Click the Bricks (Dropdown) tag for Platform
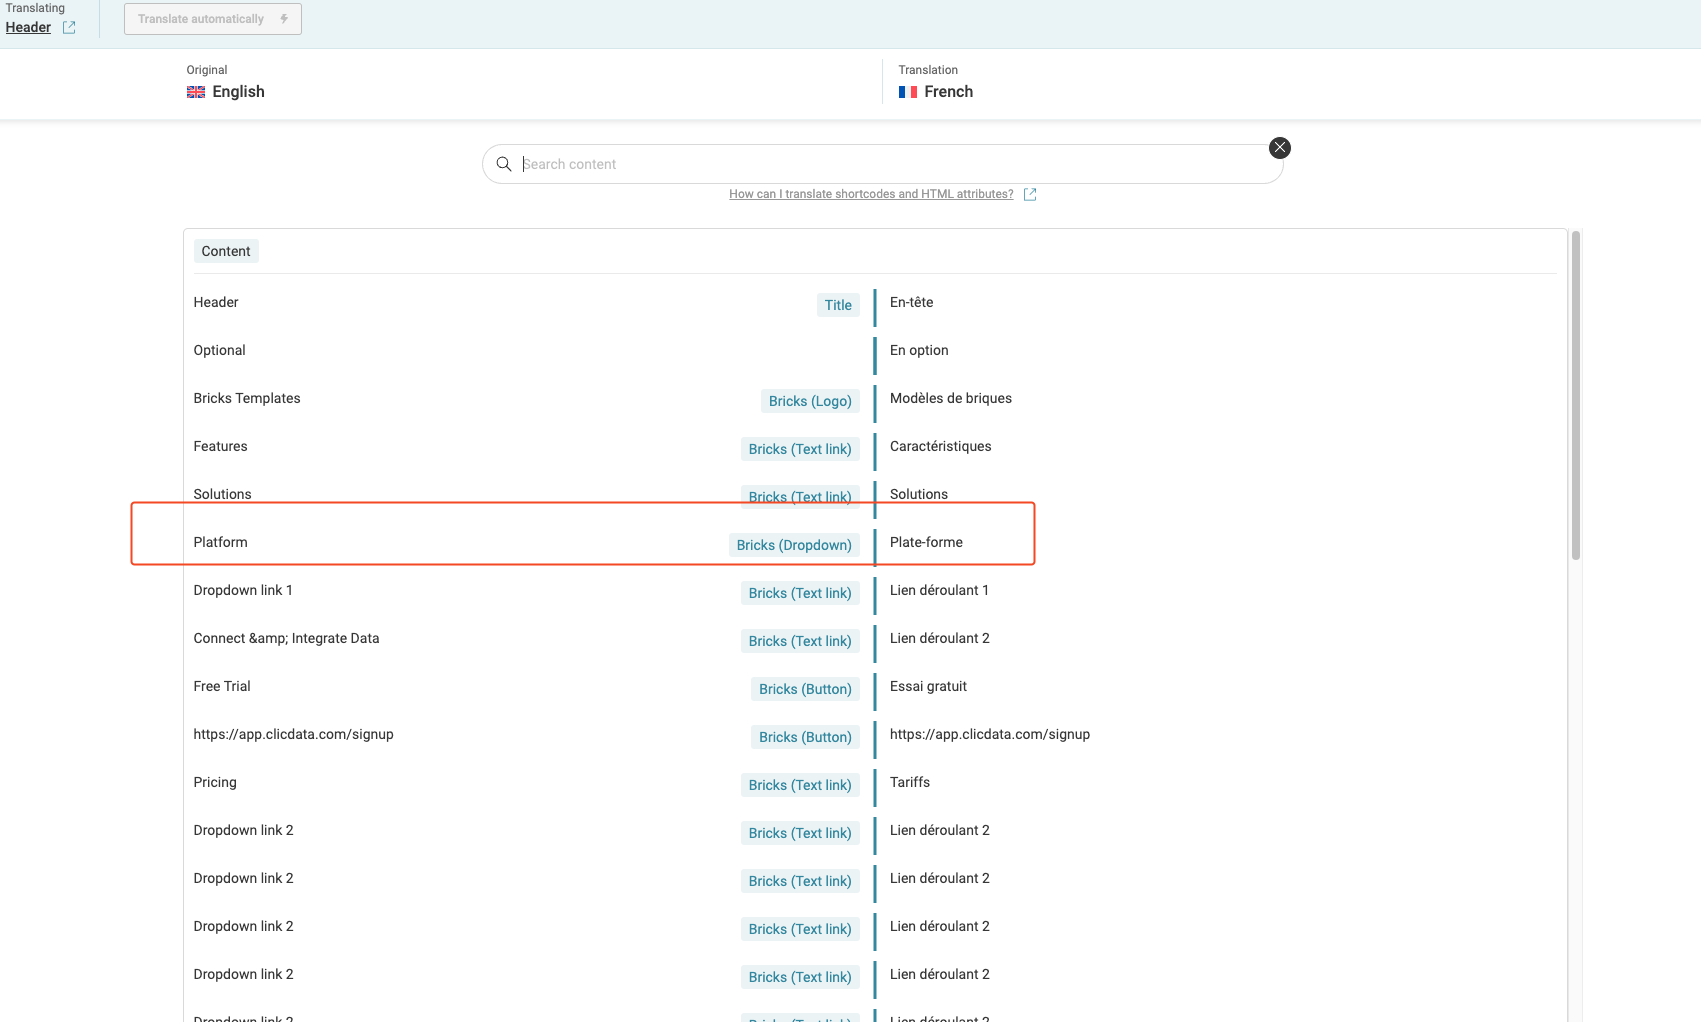Image resolution: width=1701 pixels, height=1022 pixels. point(794,545)
